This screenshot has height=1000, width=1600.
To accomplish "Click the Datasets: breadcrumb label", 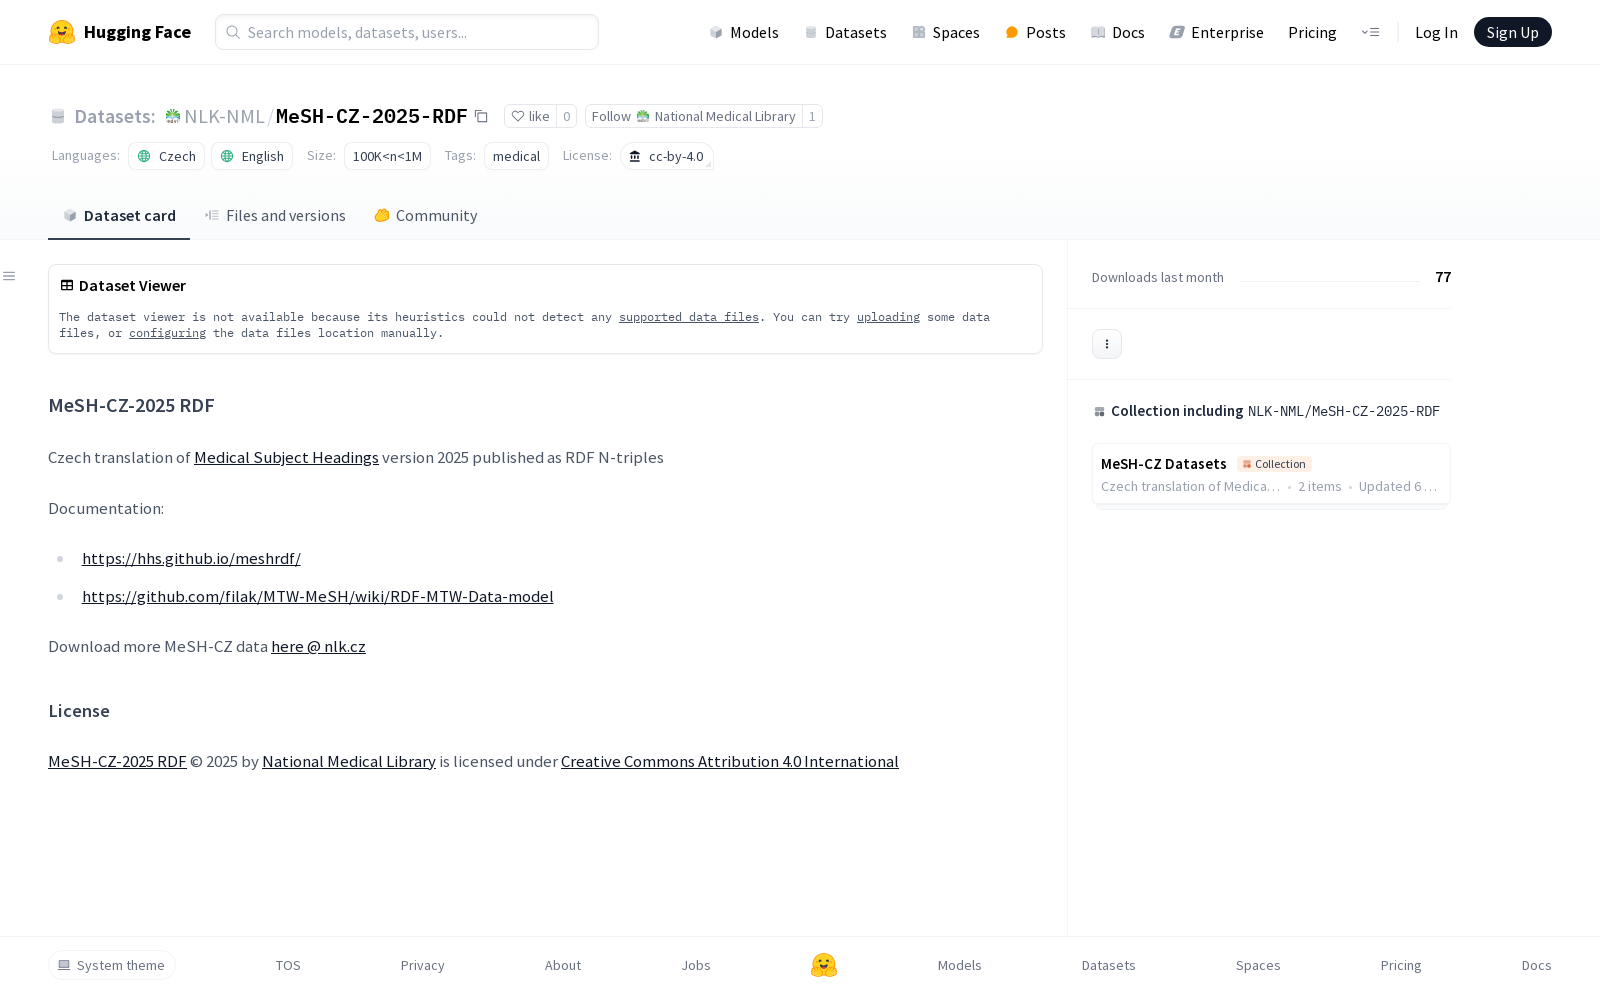I will [x=115, y=116].
